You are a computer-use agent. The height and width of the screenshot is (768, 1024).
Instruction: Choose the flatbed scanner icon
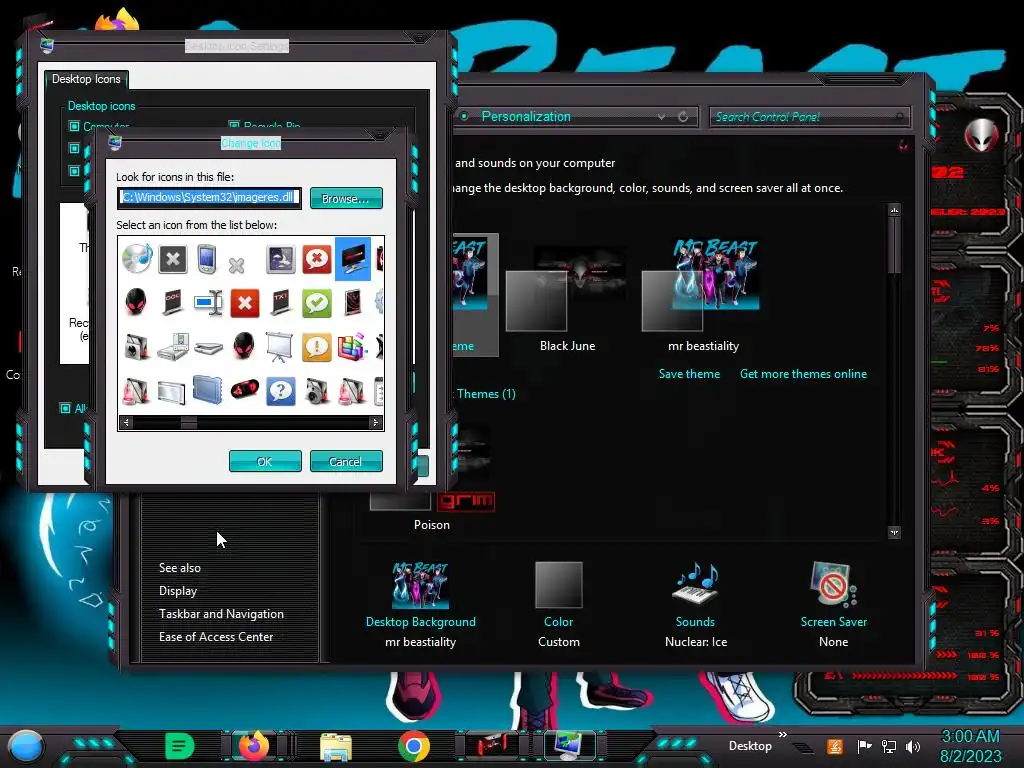209,347
